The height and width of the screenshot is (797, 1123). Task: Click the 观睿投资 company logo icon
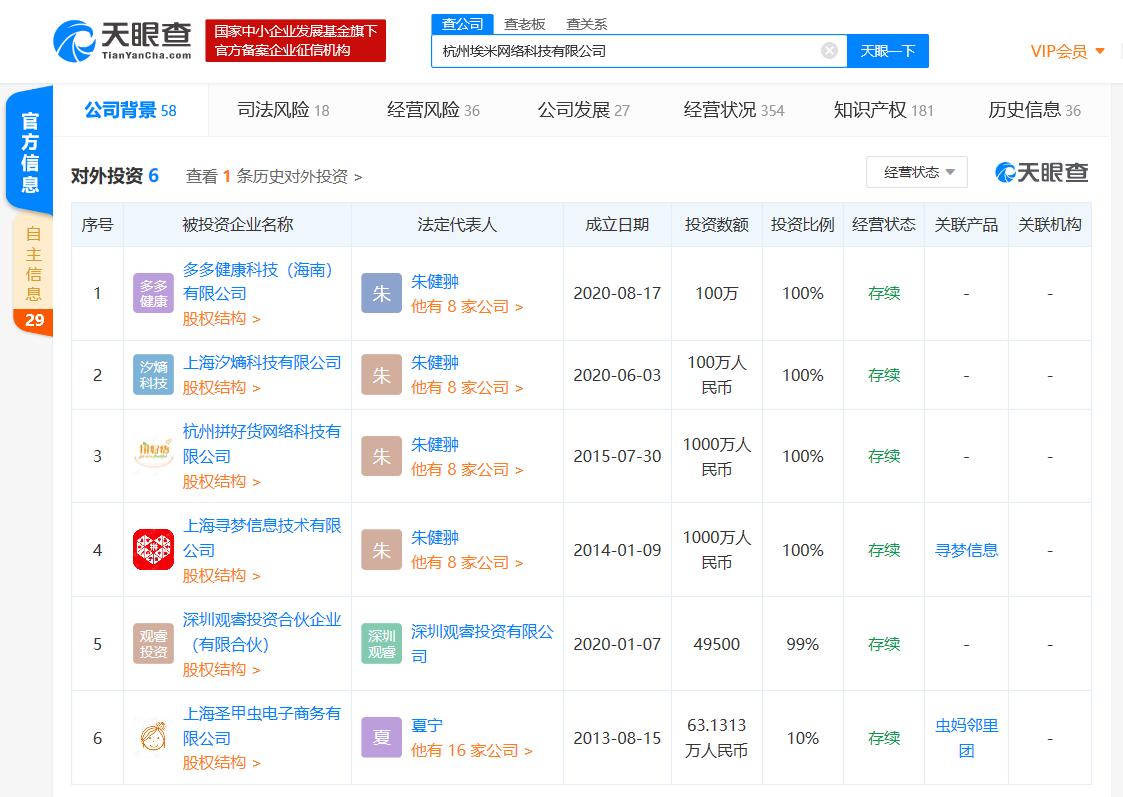(x=153, y=644)
